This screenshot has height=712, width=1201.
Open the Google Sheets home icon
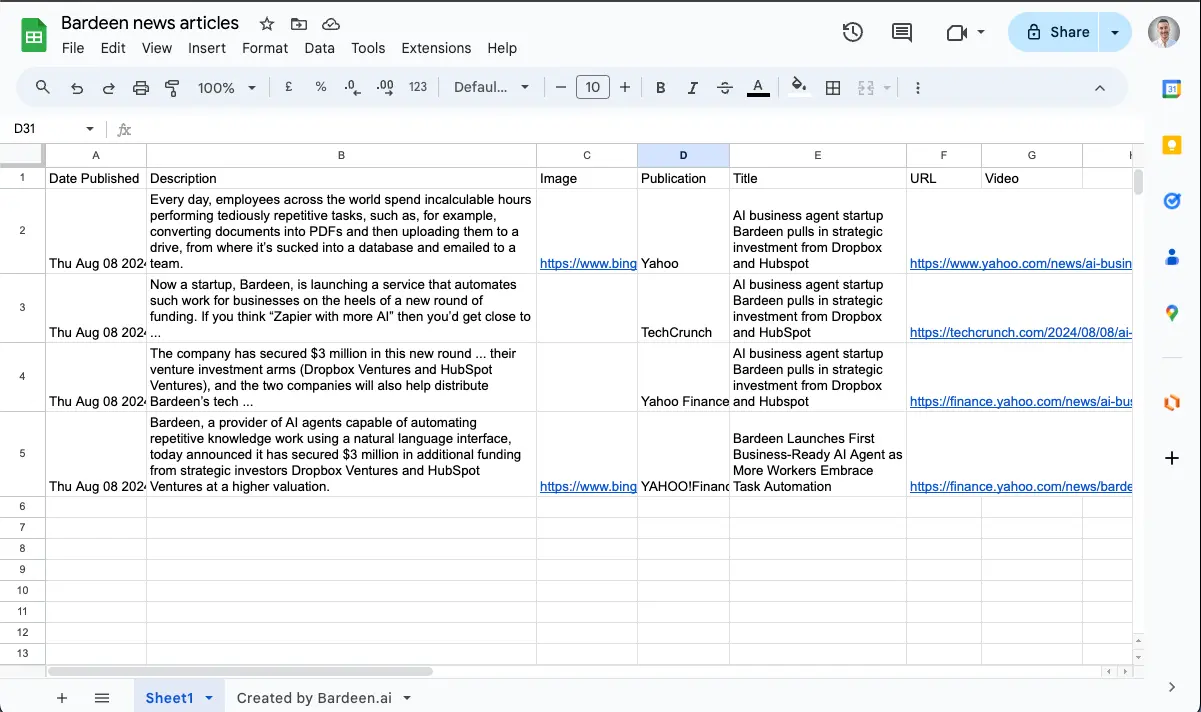click(34, 36)
